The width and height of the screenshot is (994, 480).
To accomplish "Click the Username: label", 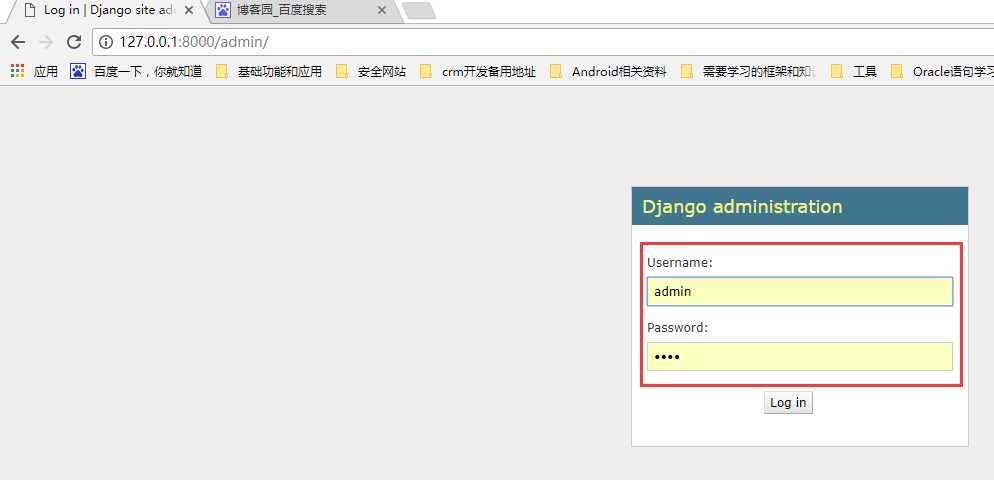I will click(x=680, y=263).
